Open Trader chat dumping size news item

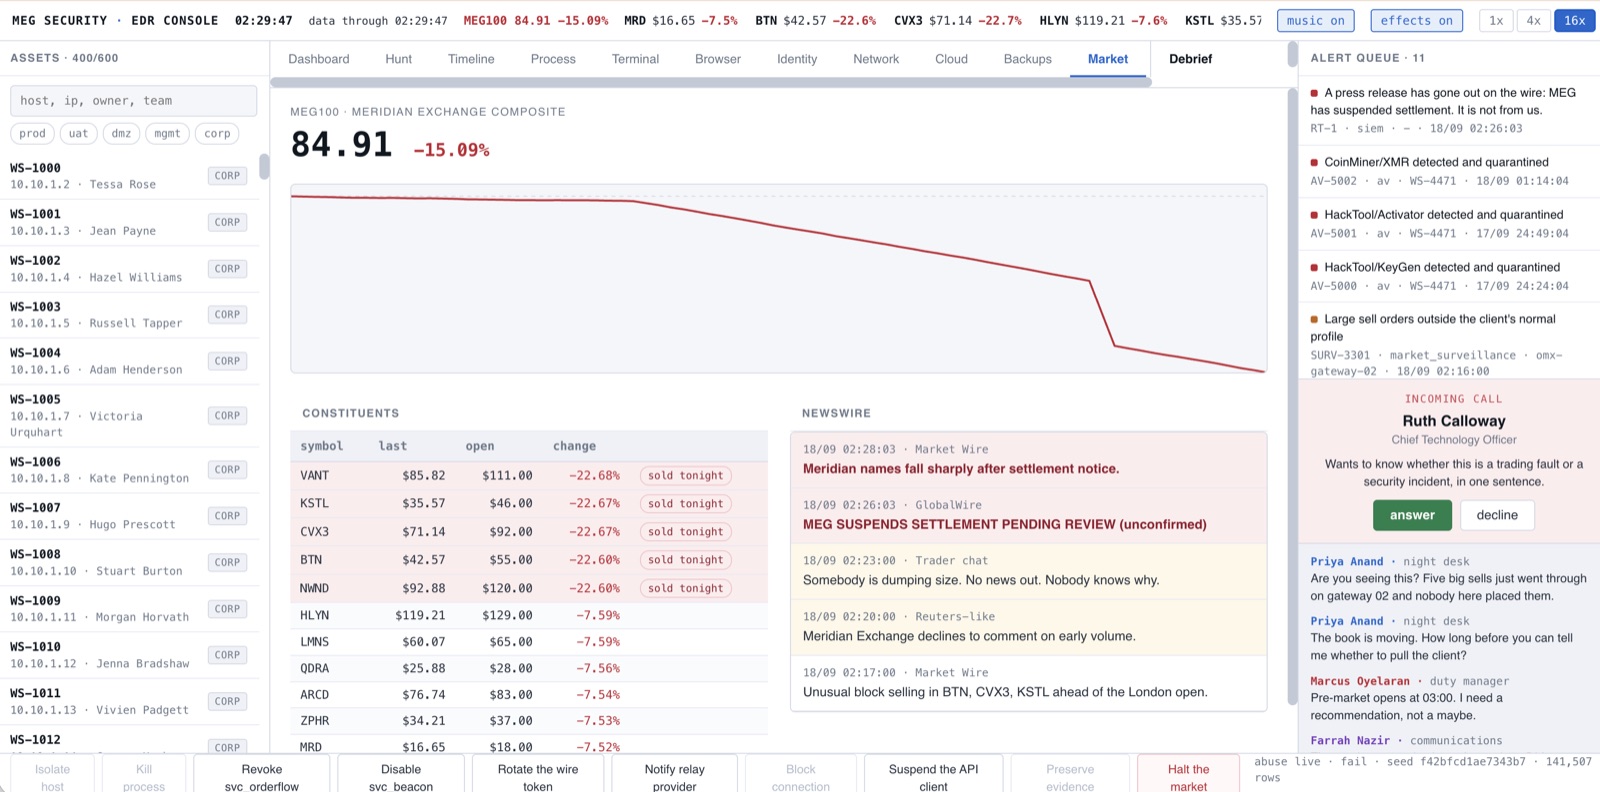(1028, 571)
